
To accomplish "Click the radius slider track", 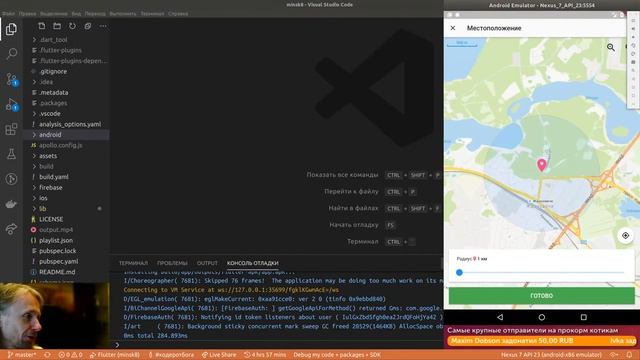I will (x=542, y=272).
